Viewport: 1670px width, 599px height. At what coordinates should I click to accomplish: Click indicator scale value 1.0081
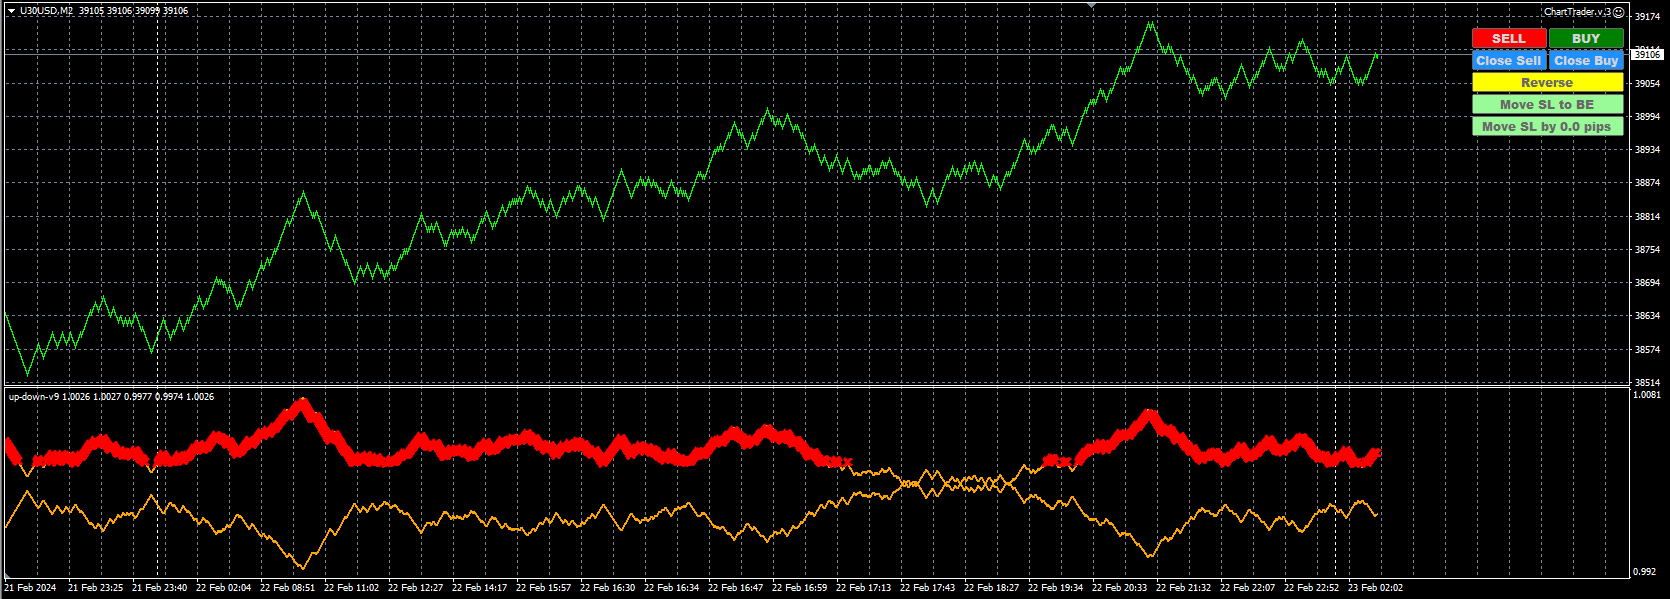pyautogui.click(x=1647, y=395)
